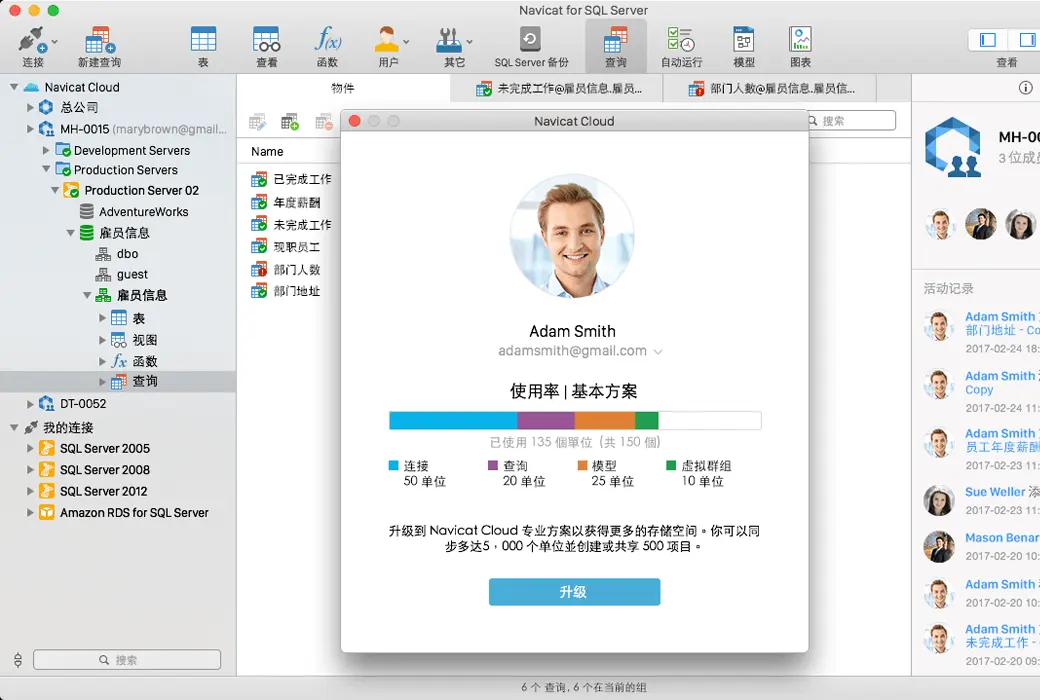This screenshot has width=1040, height=700.
Task: Select the 年度薪酬 query item
Action: [x=285, y=202]
